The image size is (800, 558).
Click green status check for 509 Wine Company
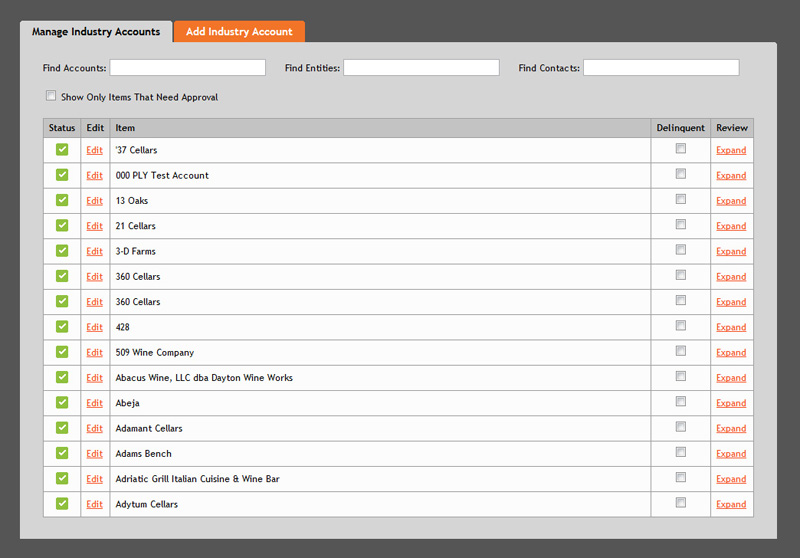point(62,351)
